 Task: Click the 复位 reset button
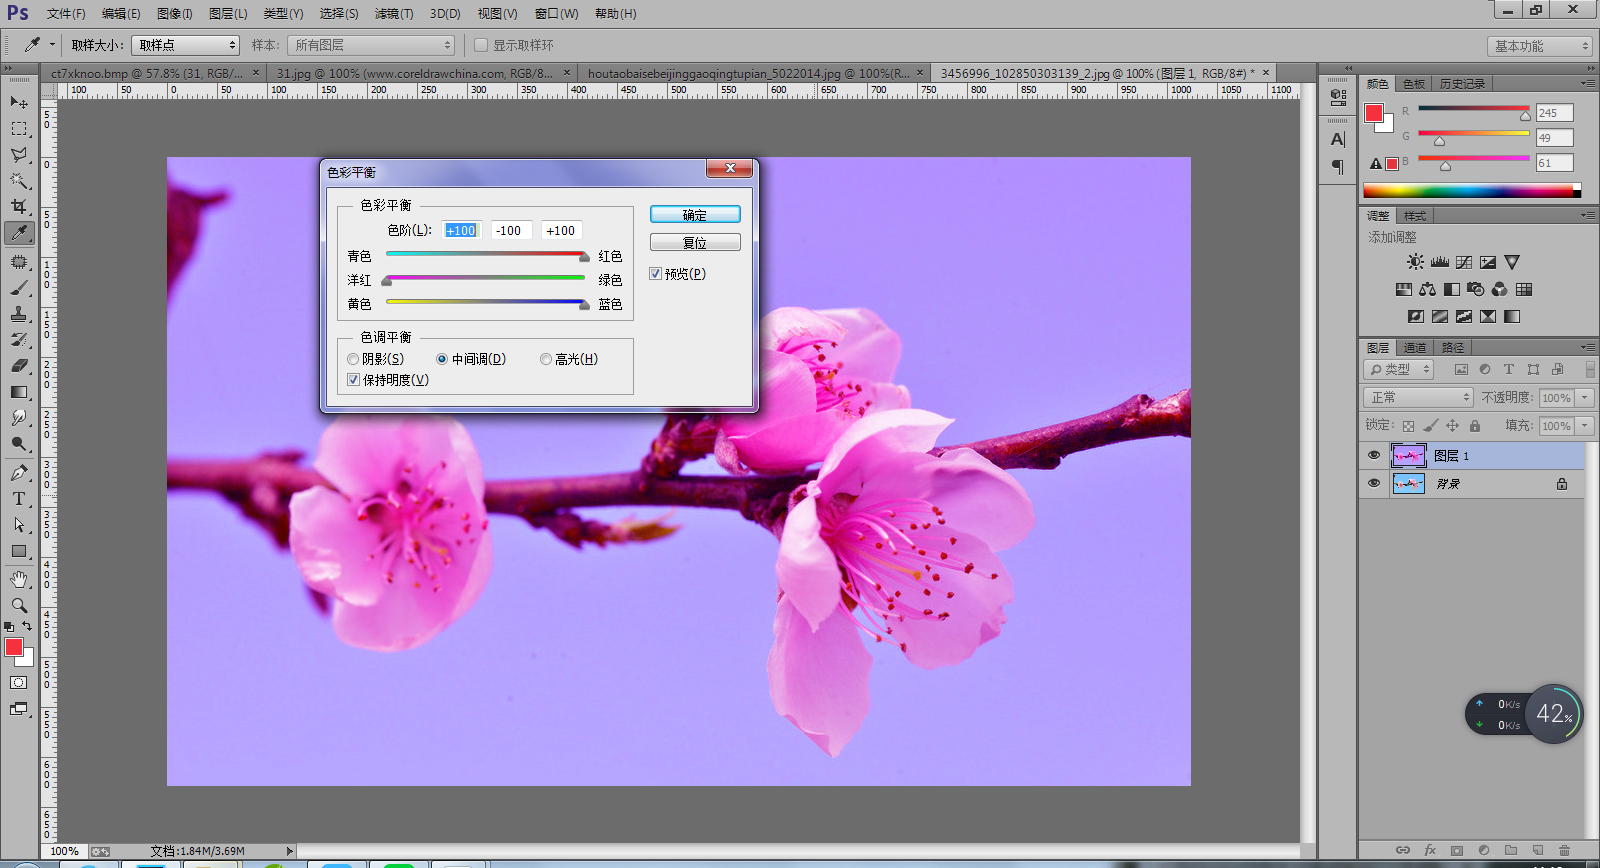695,243
